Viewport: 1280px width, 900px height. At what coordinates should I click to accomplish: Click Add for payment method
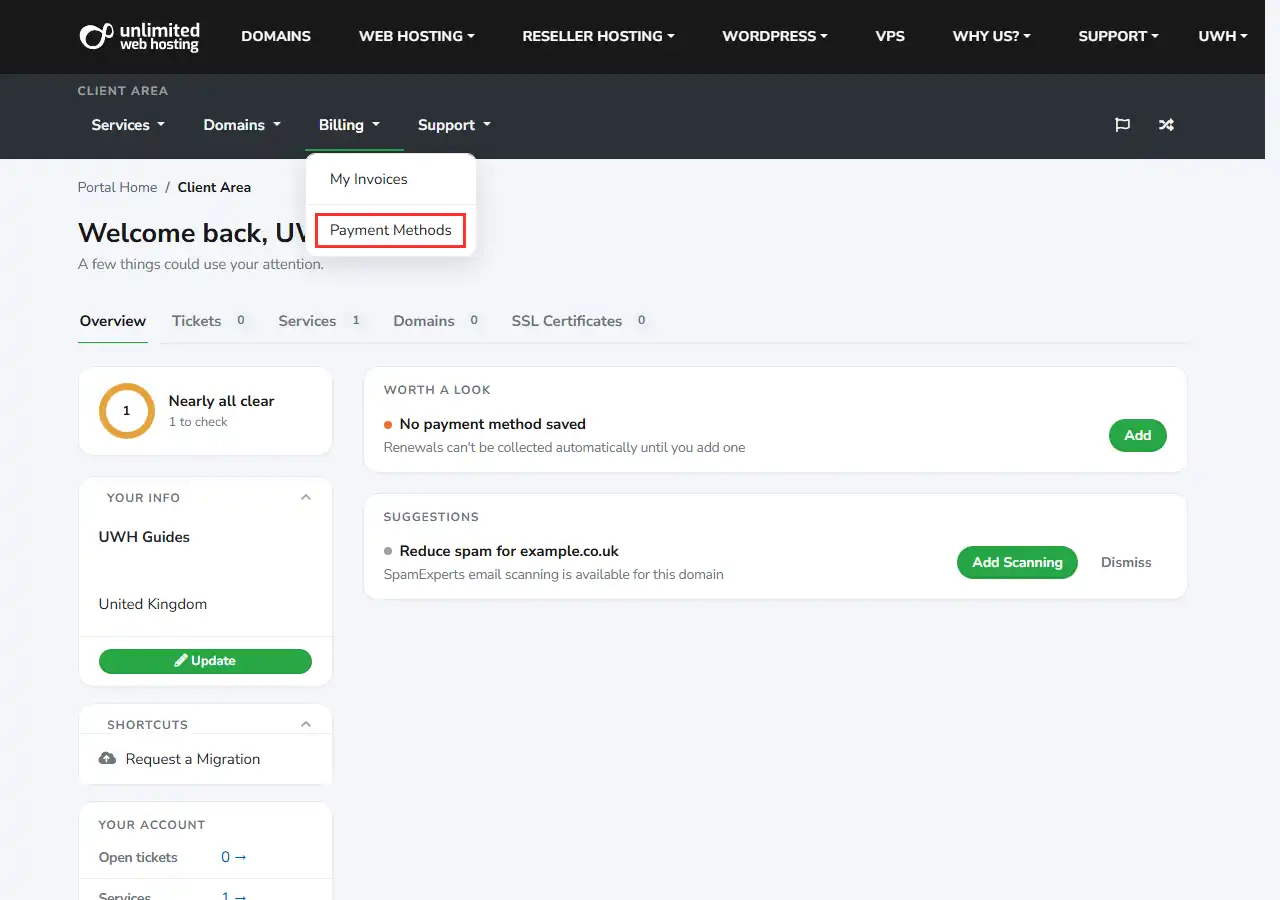(x=1138, y=435)
